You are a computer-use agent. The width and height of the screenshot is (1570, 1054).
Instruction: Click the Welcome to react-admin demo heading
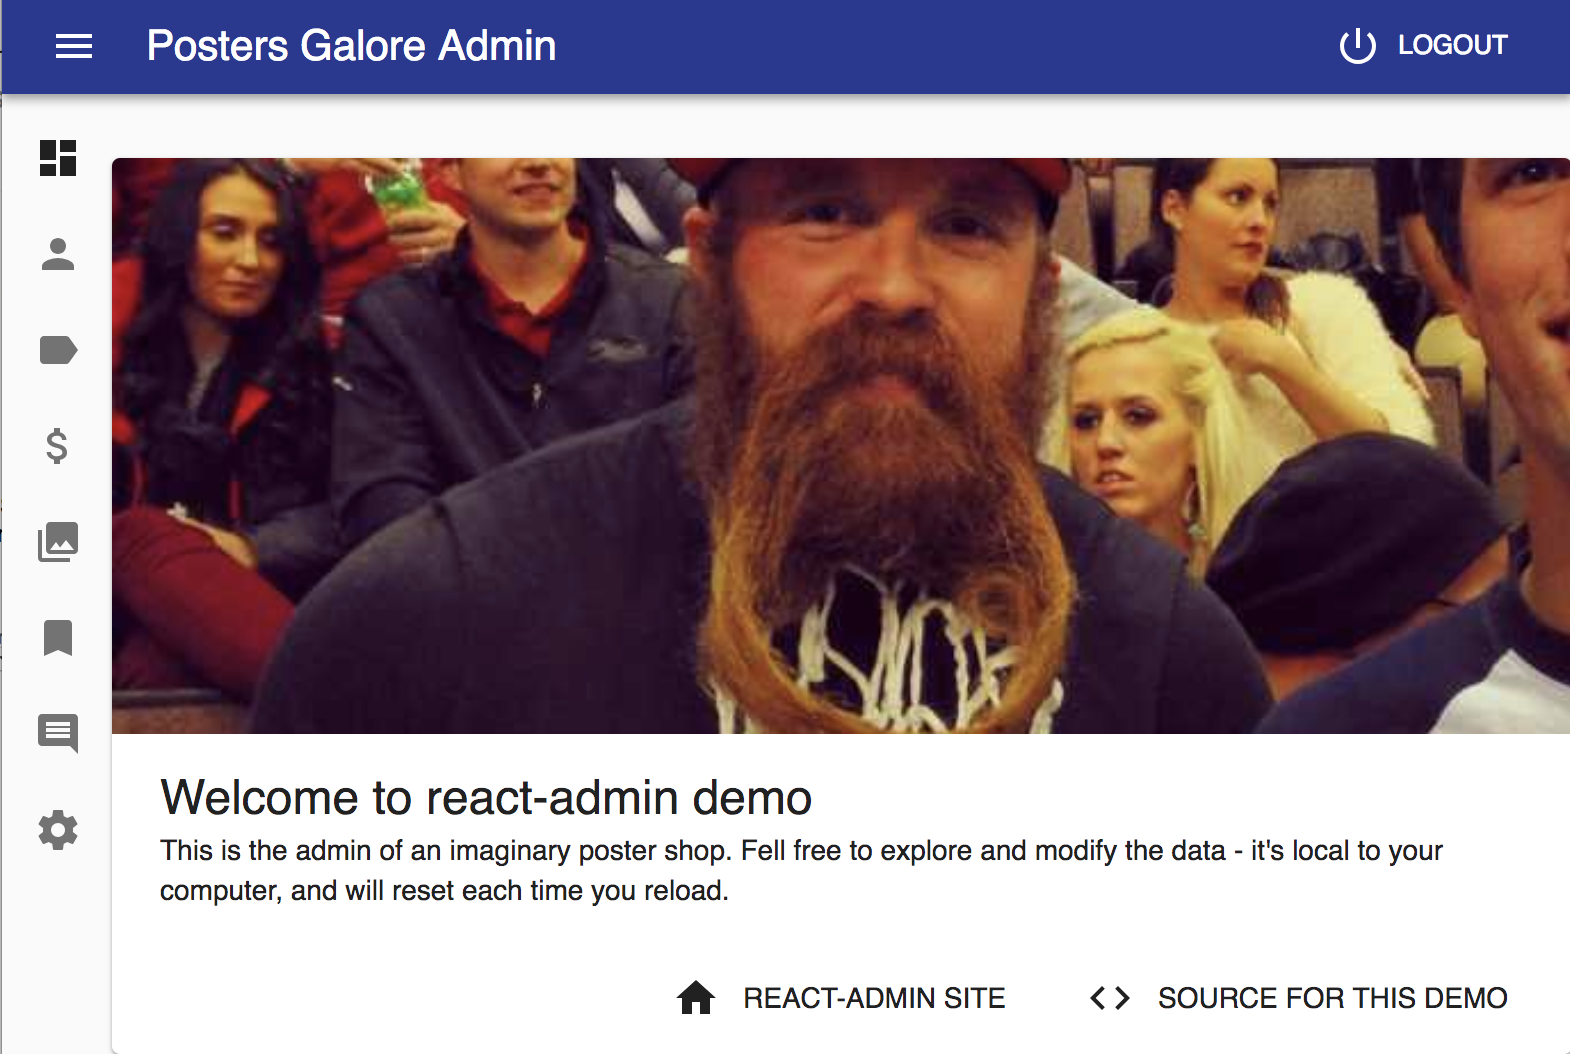(486, 797)
